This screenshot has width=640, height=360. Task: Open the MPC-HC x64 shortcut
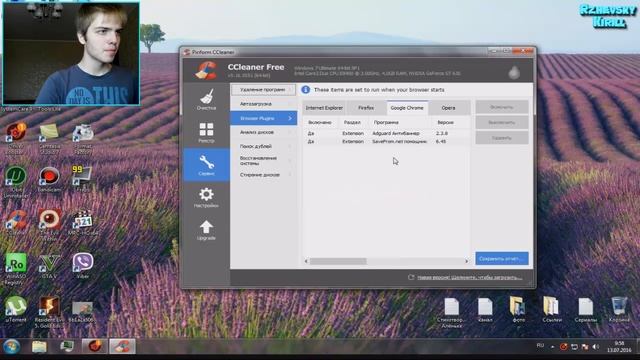[x=82, y=222]
